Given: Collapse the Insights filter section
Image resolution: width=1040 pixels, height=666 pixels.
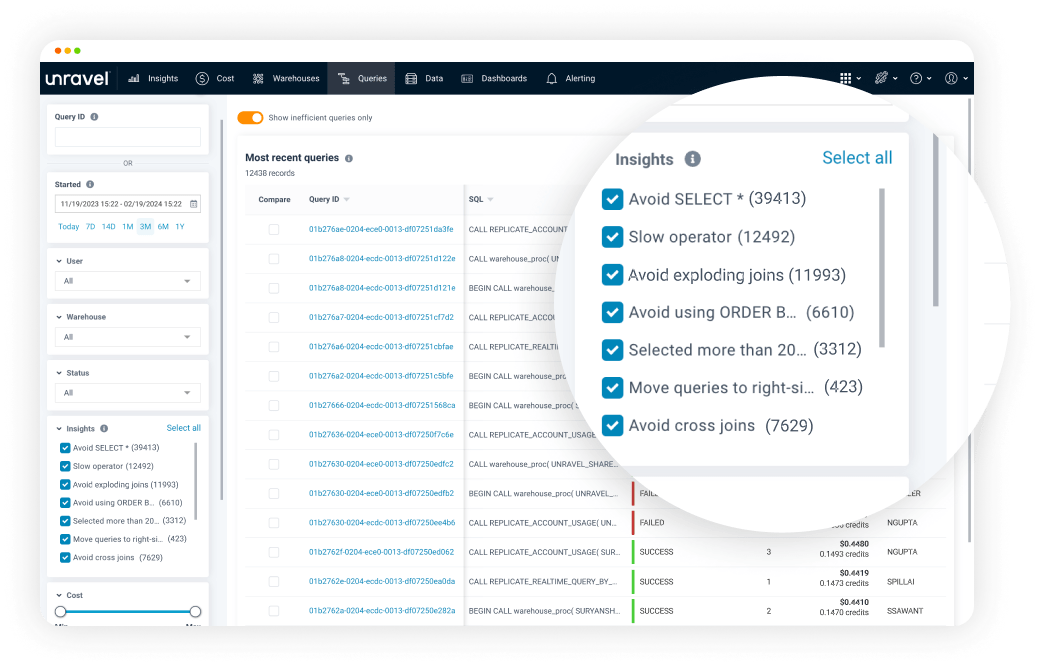Looking at the screenshot, I should click(59, 429).
